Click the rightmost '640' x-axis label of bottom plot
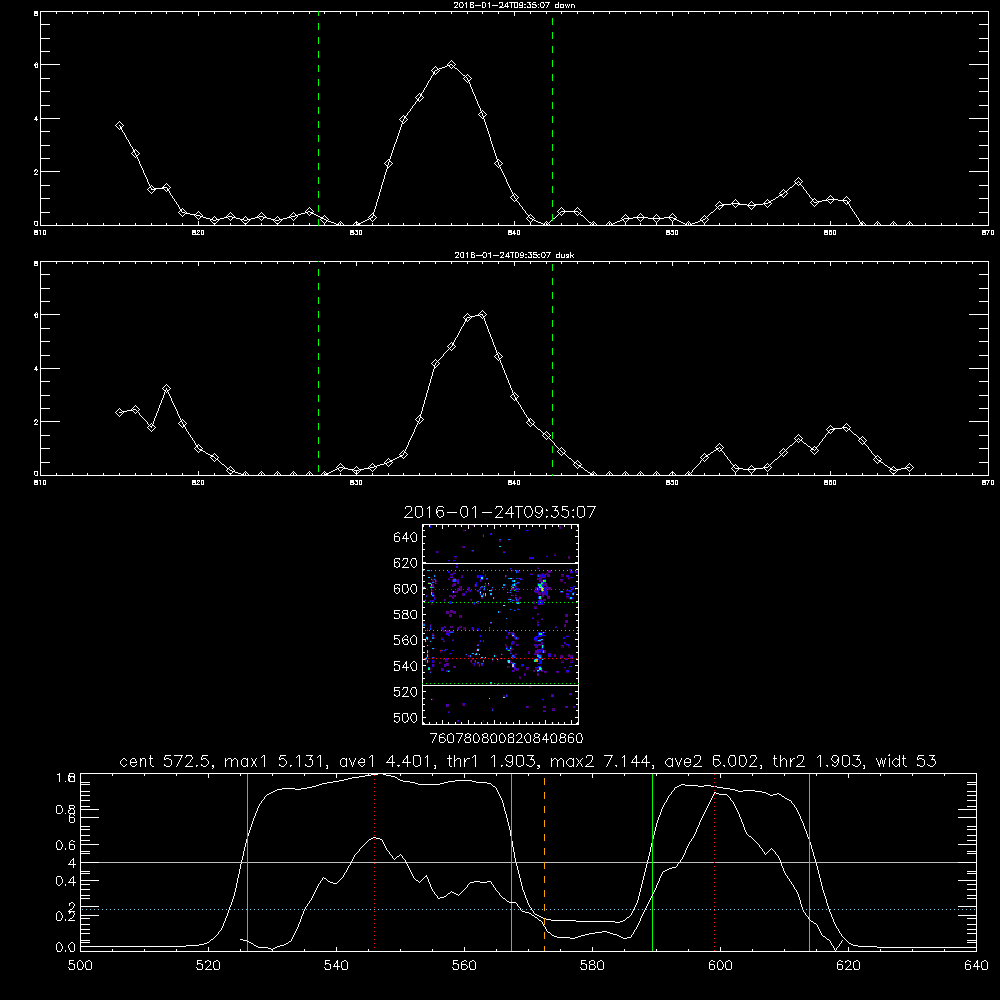 976,966
